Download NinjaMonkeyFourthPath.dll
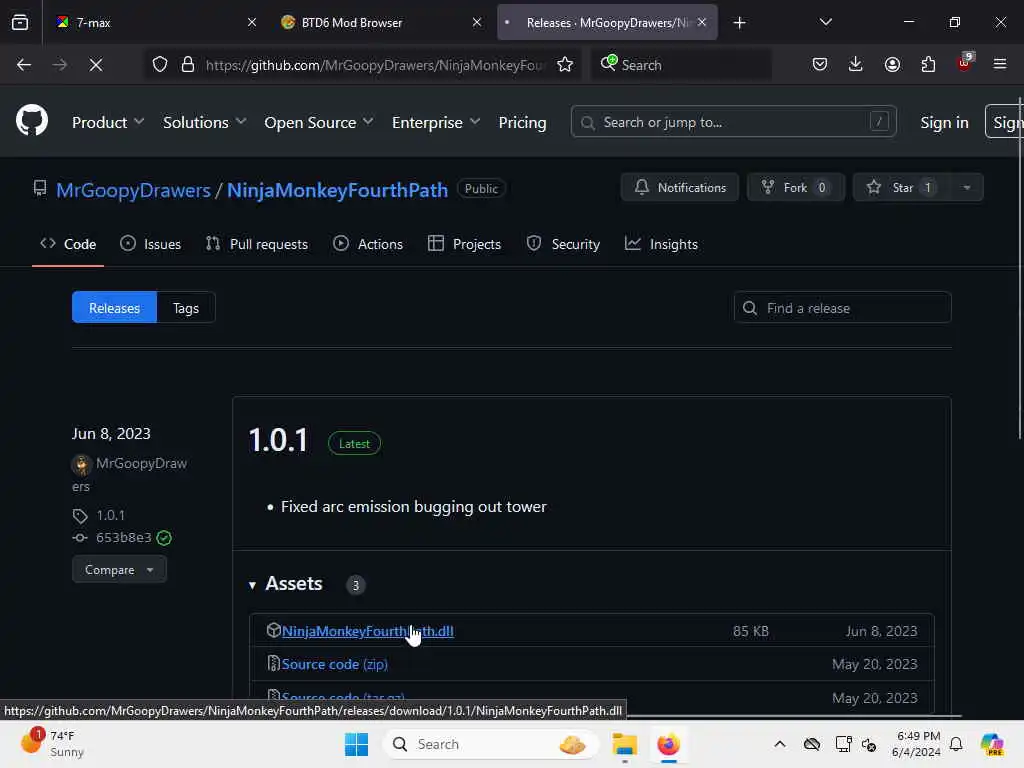The width and height of the screenshot is (1024, 768). pyautogui.click(x=368, y=632)
